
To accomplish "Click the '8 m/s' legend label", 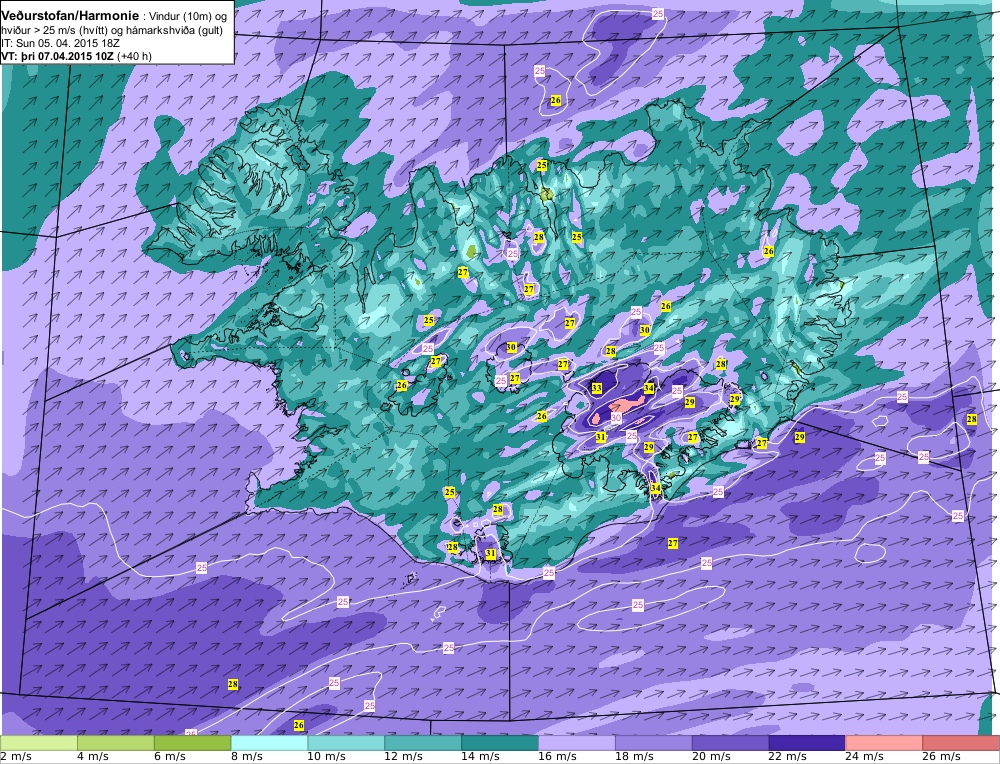I will (x=247, y=757).
